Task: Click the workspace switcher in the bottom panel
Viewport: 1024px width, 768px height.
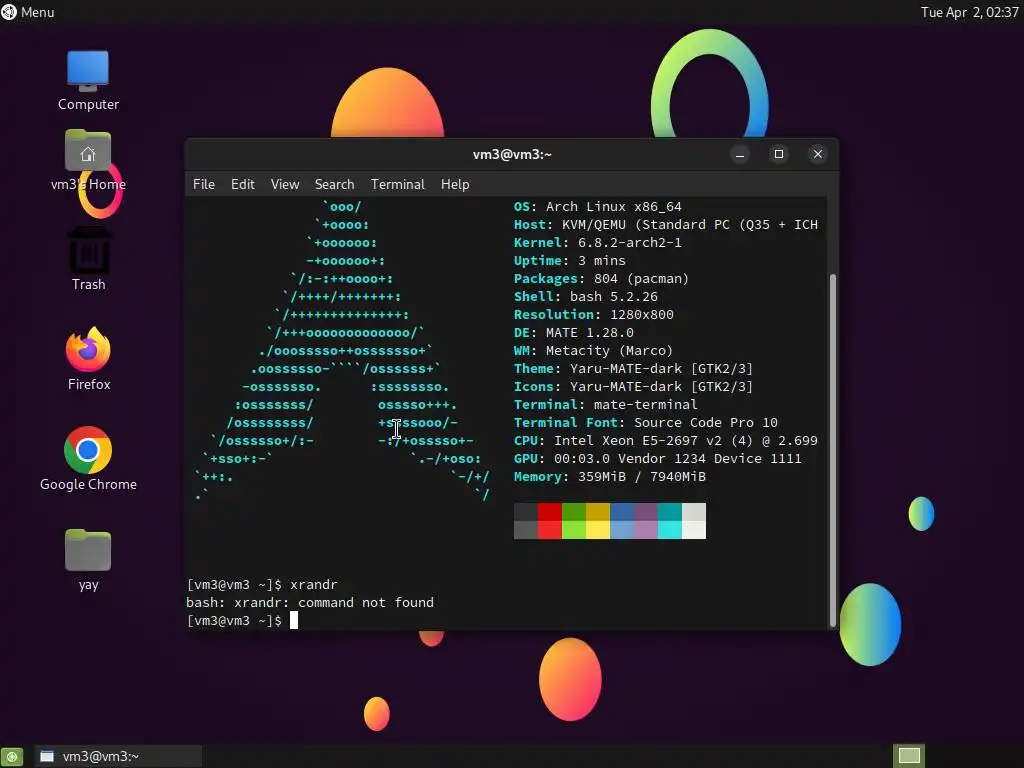Action: (x=909, y=756)
